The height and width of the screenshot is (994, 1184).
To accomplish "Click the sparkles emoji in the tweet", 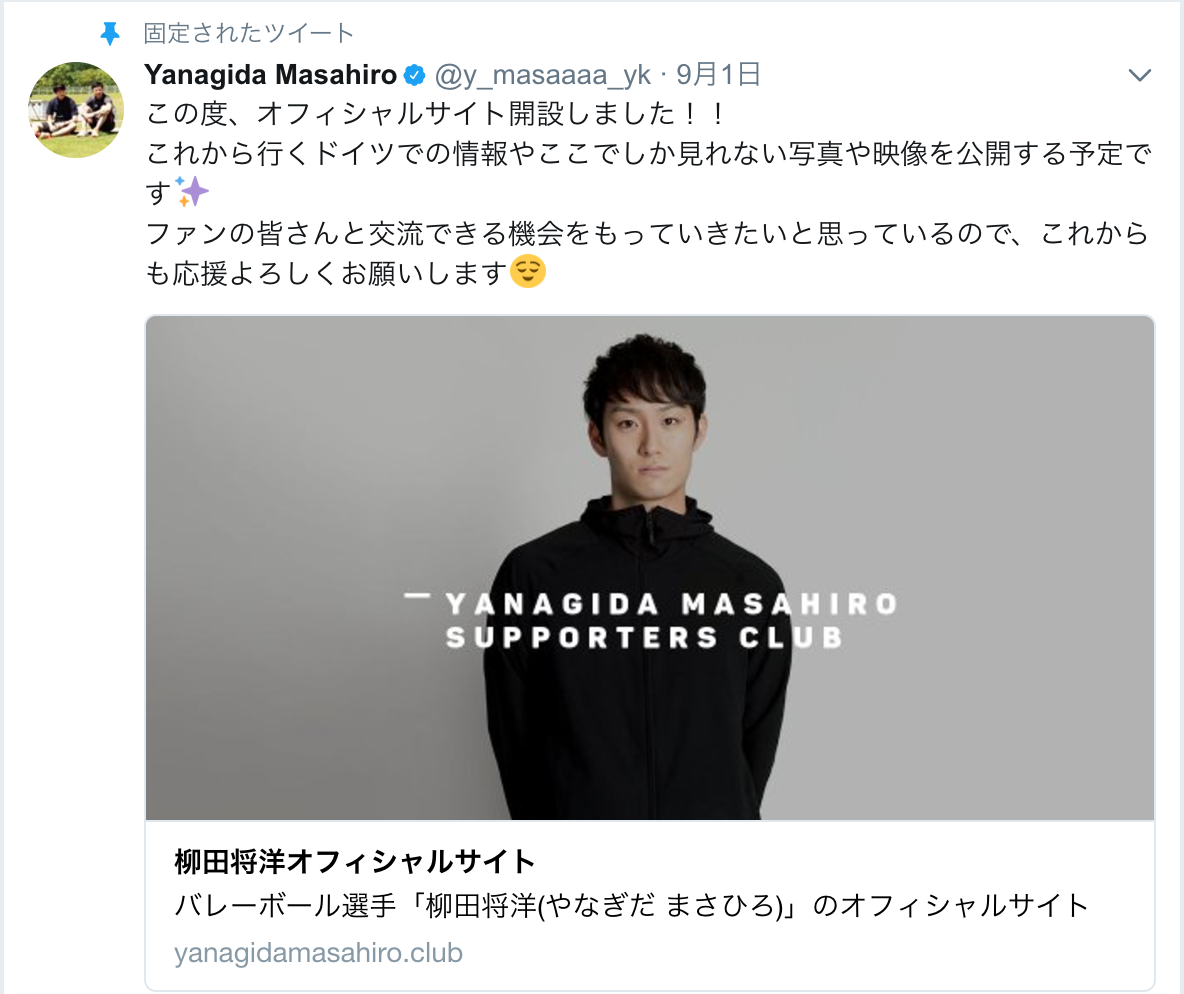I will pos(192,192).
